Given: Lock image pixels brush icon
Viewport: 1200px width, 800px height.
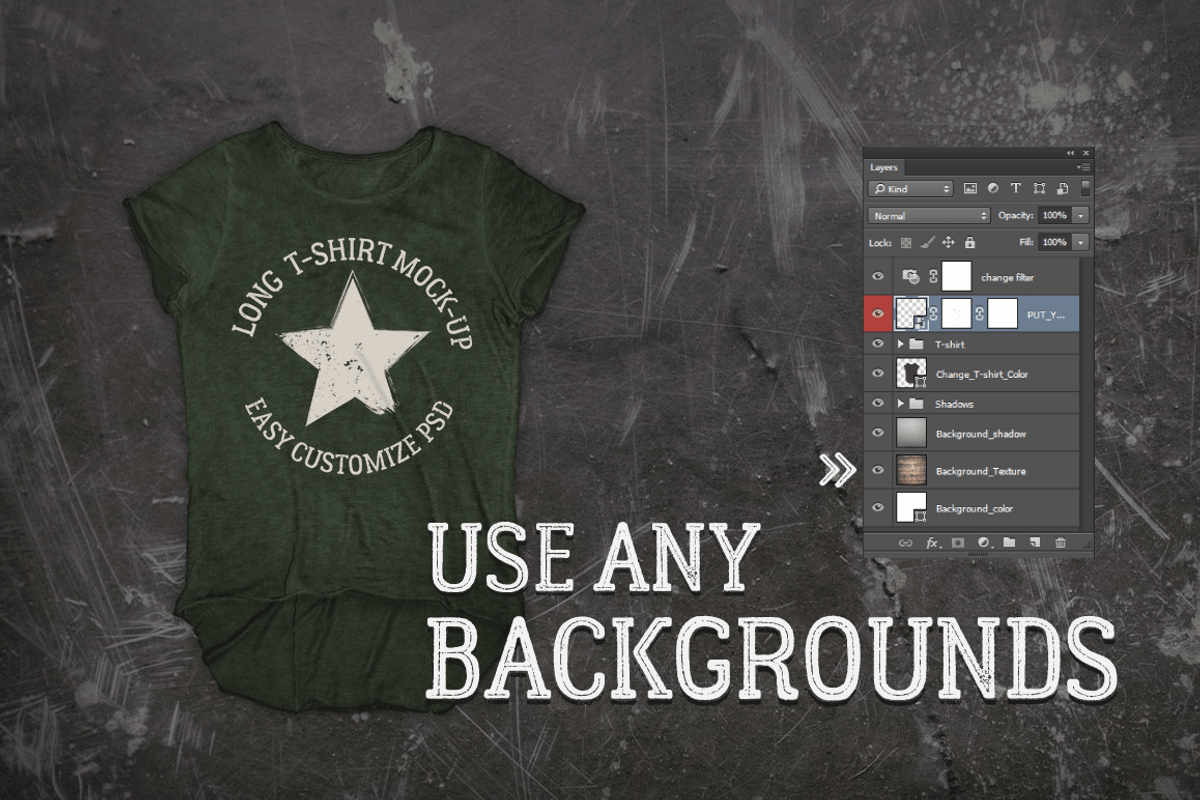Looking at the screenshot, I should [928, 242].
